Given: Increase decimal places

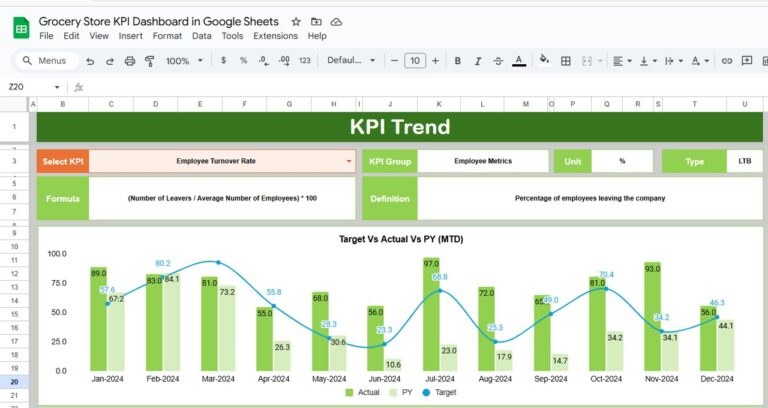Looking at the screenshot, I should (284, 60).
